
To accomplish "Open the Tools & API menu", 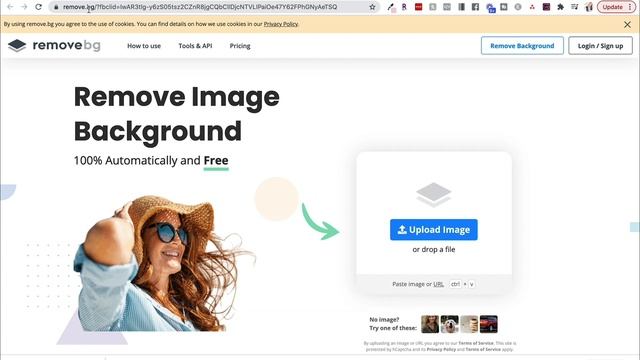I will [195, 46].
